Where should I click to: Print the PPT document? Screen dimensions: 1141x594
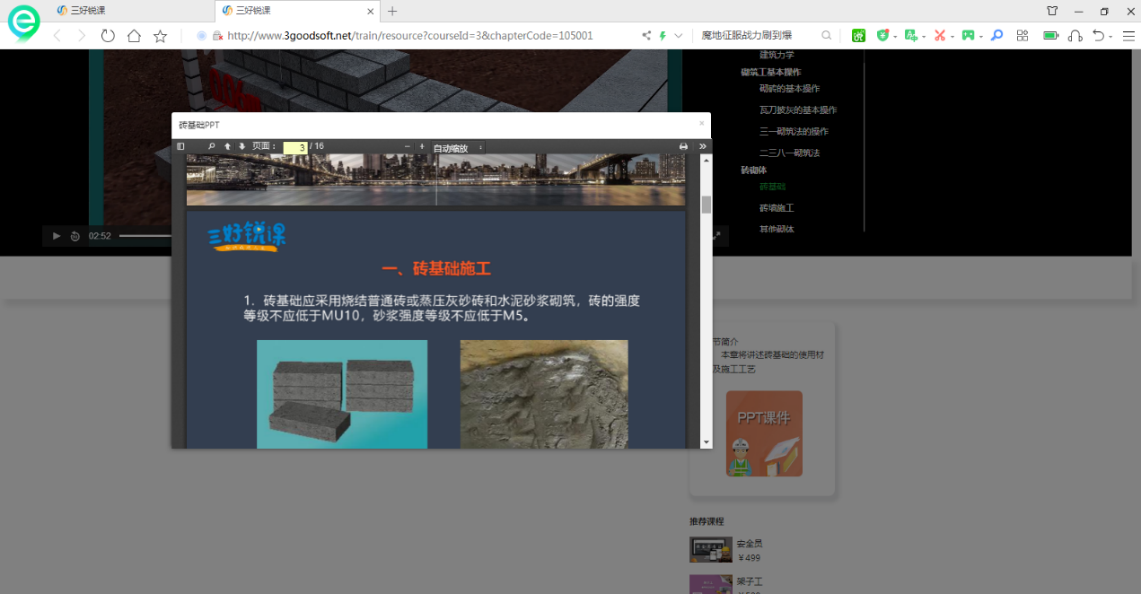(684, 147)
